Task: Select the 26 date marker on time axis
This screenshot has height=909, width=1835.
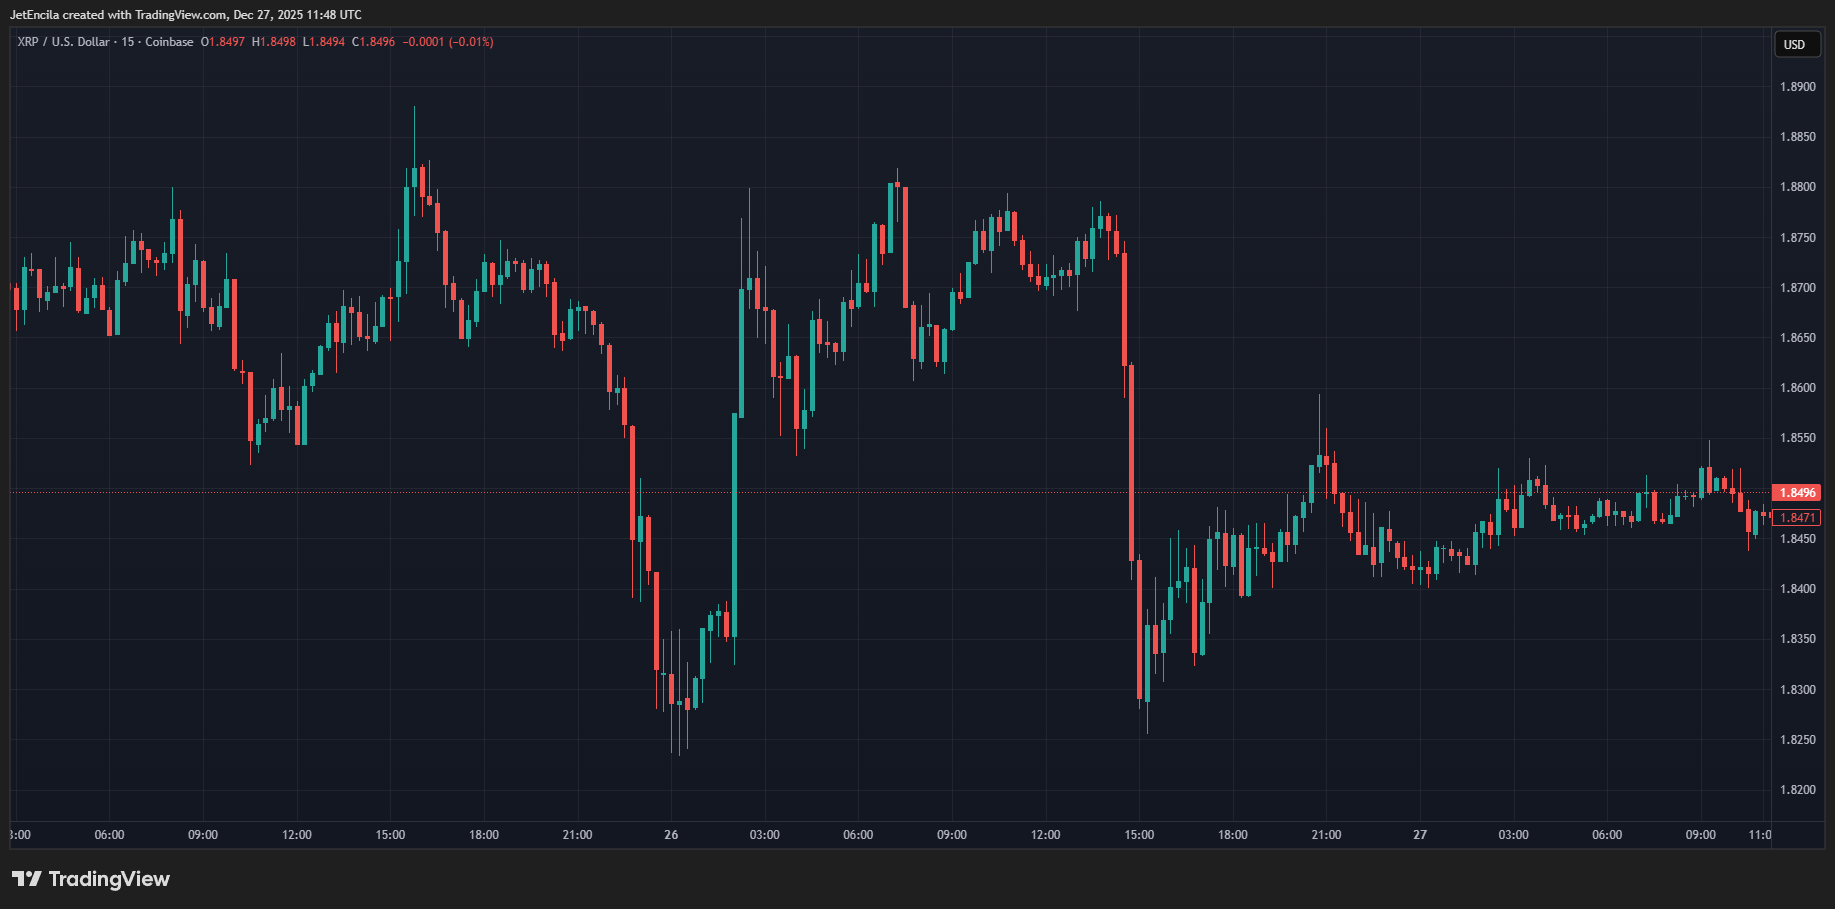Action: click(x=671, y=835)
